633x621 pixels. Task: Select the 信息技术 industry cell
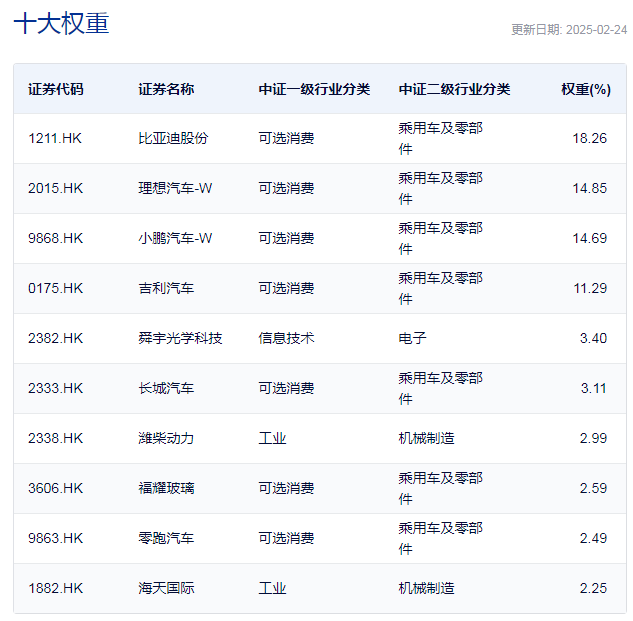pos(286,338)
